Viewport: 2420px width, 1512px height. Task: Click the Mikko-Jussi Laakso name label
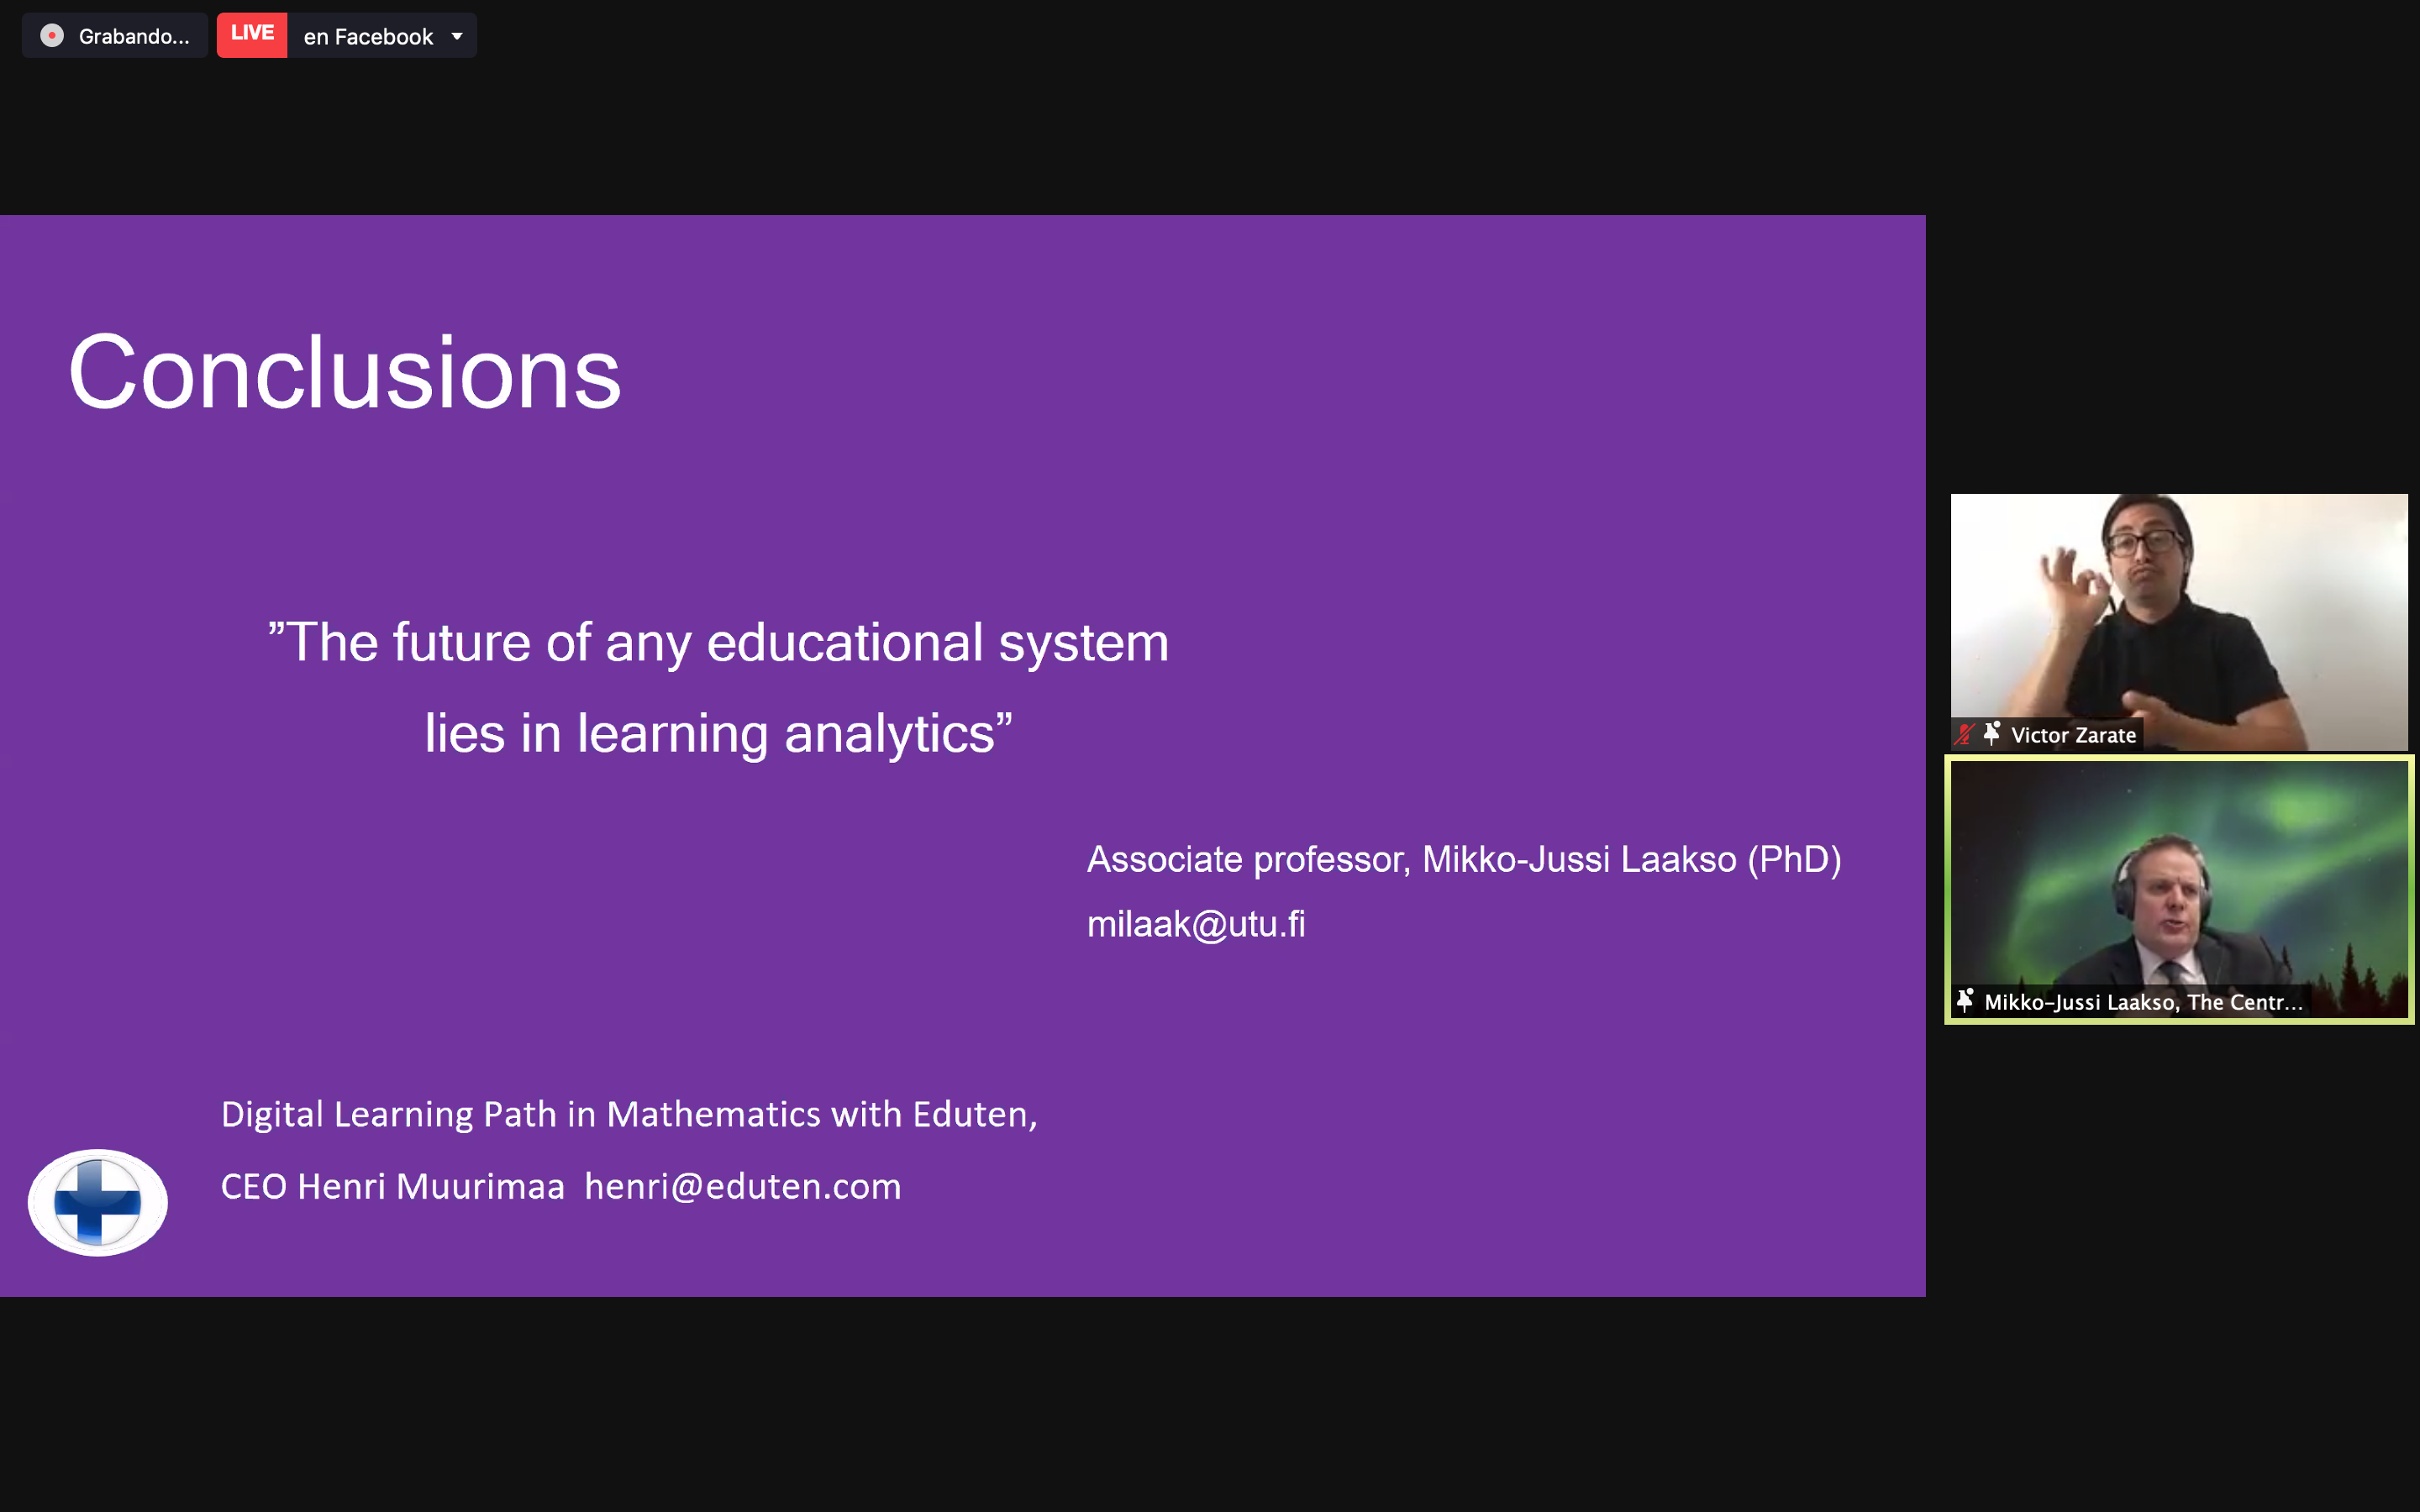(2143, 1002)
